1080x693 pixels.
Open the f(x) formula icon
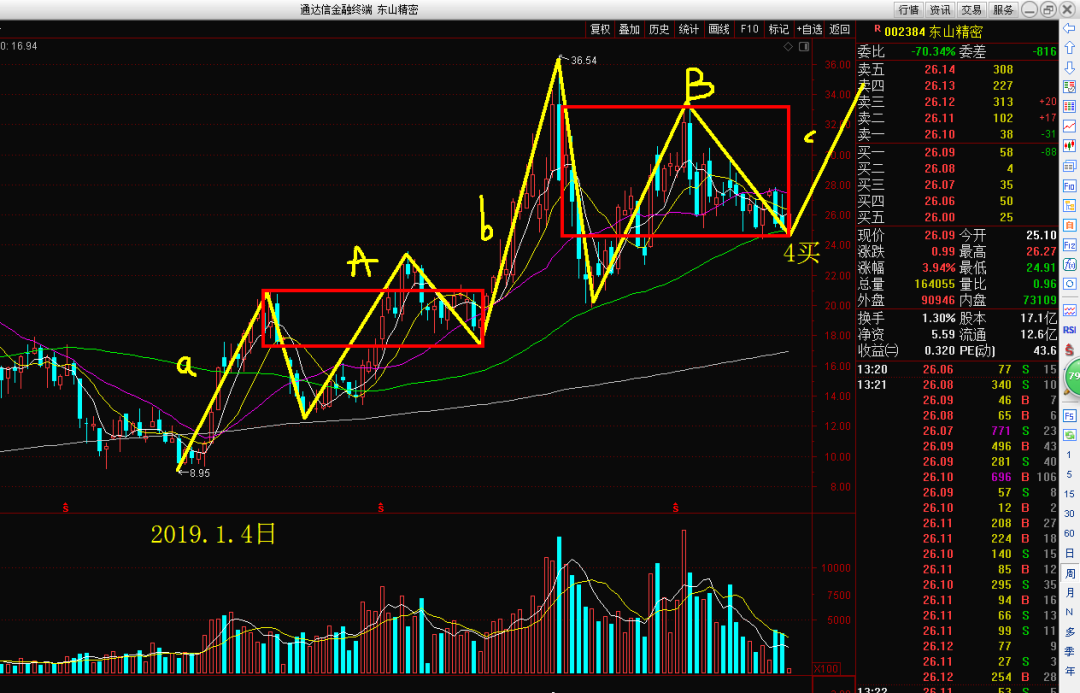(1070, 265)
